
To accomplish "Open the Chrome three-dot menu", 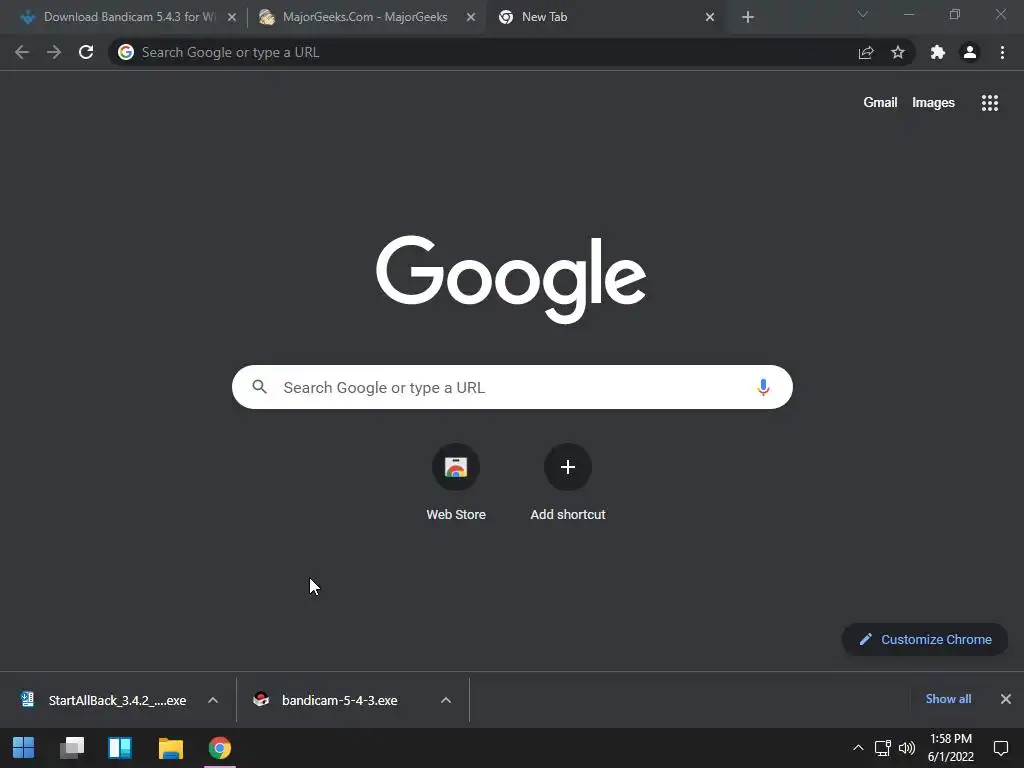I will click(x=1002, y=52).
